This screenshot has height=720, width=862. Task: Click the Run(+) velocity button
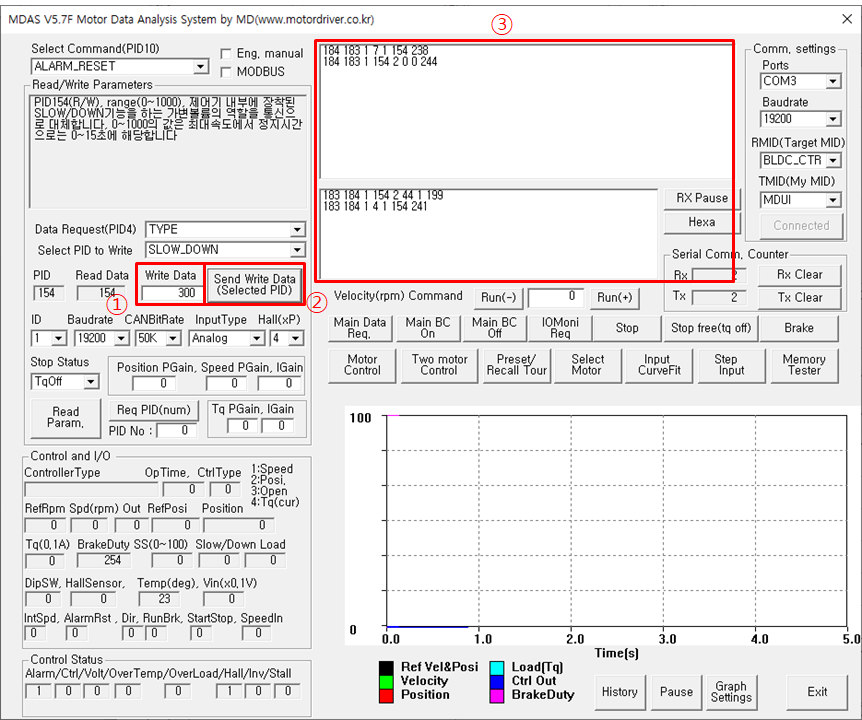(615, 298)
